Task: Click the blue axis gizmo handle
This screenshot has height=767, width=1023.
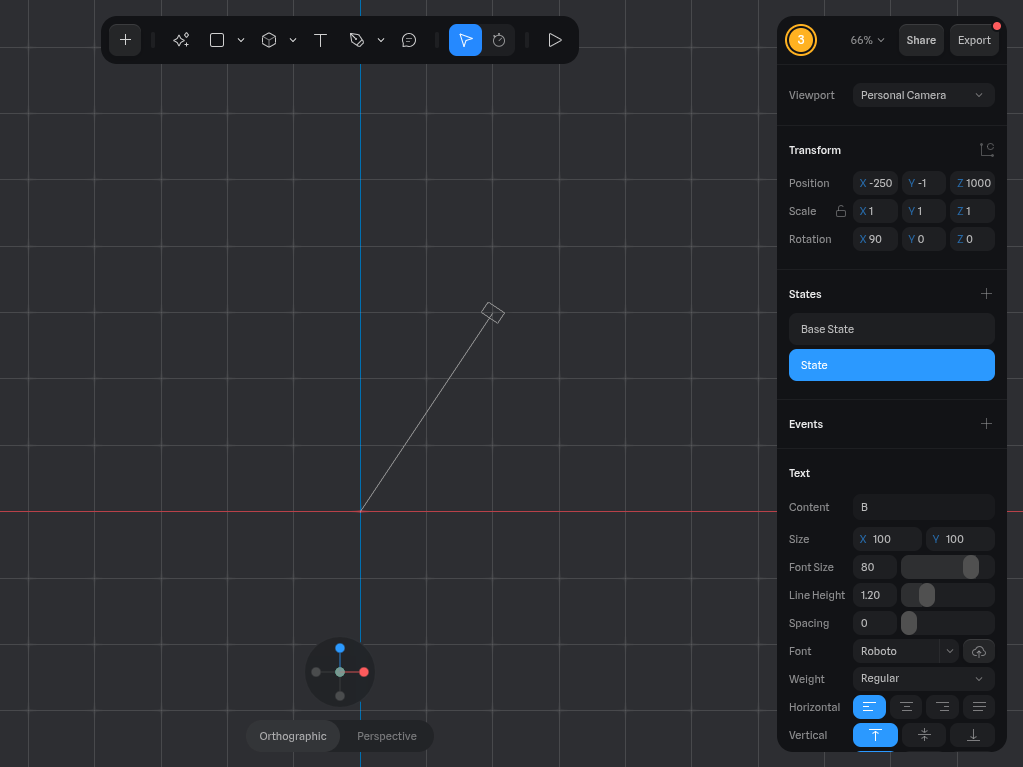Action: coord(340,648)
